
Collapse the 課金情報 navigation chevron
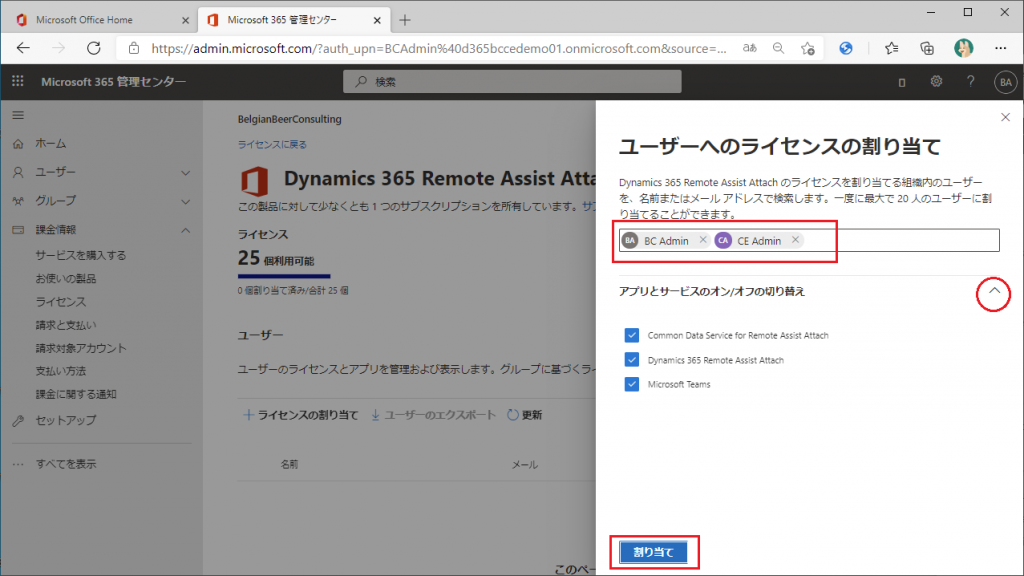[x=185, y=230]
